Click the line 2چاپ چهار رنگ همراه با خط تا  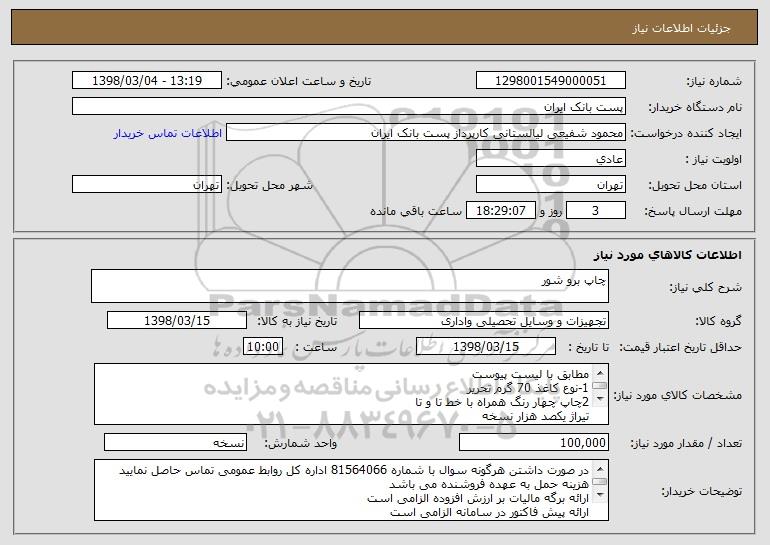click(x=502, y=402)
